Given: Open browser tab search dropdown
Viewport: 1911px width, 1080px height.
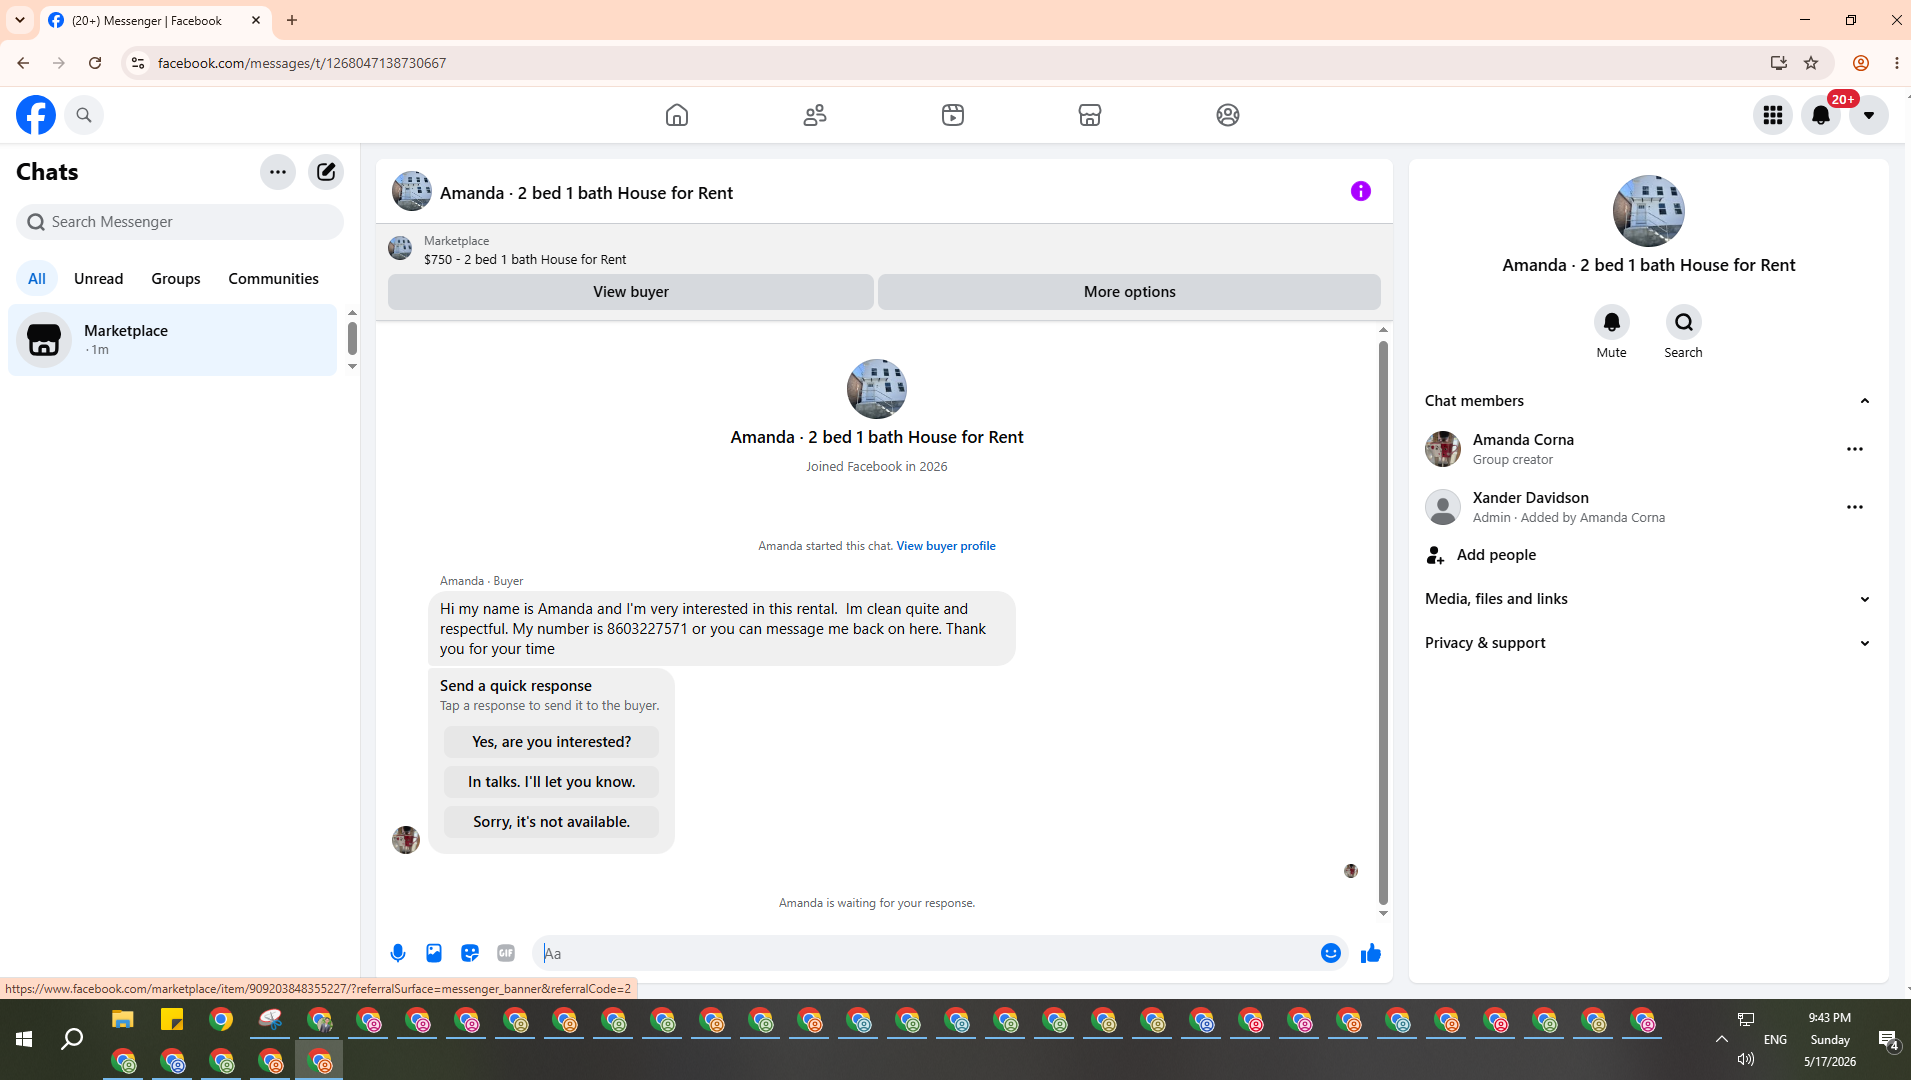Looking at the screenshot, I should click(x=20, y=20).
